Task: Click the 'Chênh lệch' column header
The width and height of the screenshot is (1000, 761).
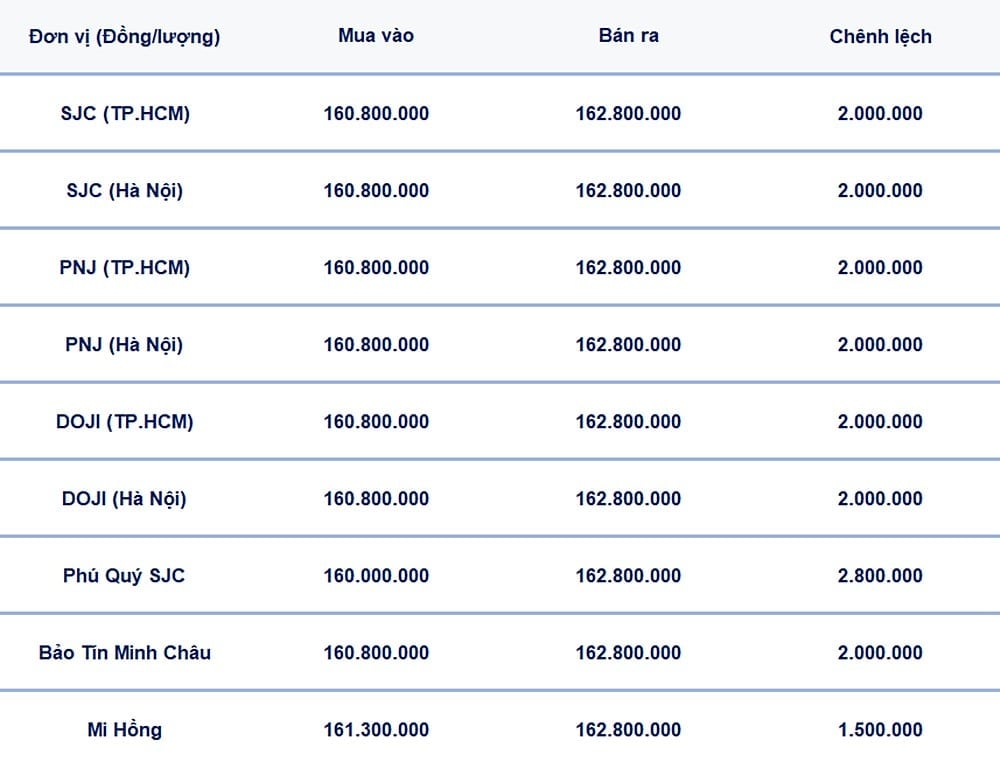Action: pos(880,36)
